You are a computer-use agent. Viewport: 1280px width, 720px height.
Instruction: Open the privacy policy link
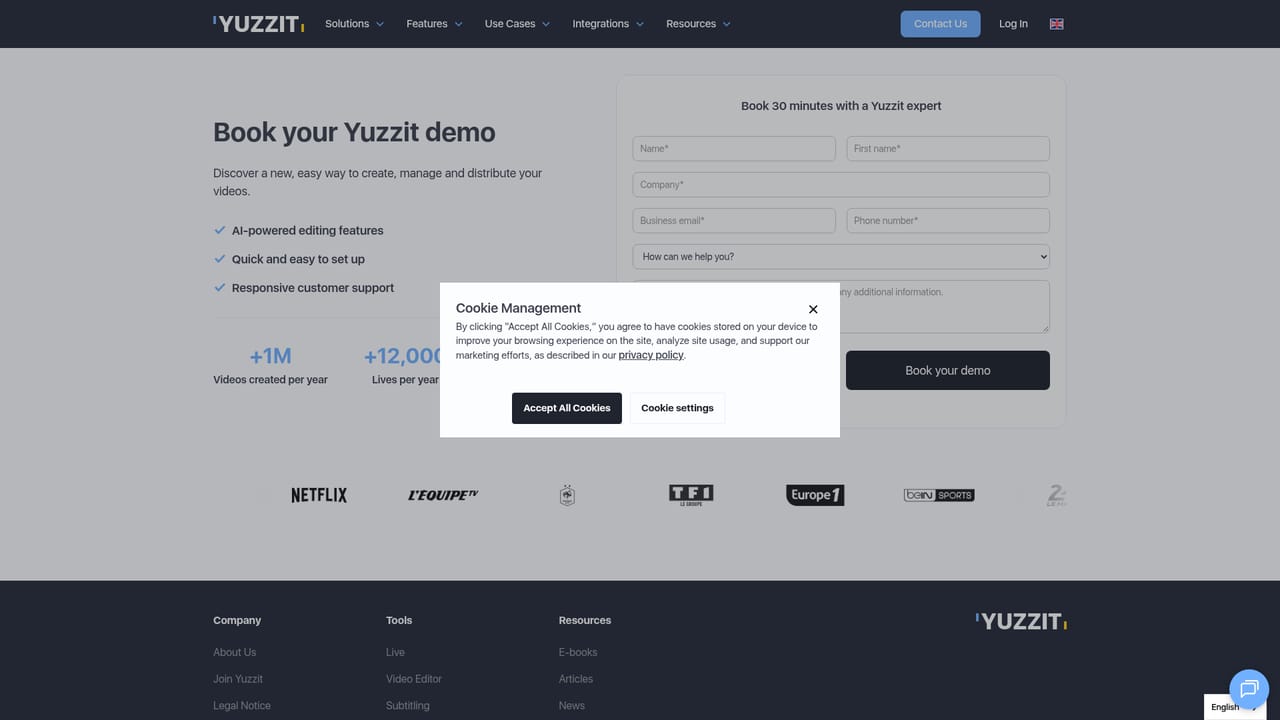coord(651,355)
